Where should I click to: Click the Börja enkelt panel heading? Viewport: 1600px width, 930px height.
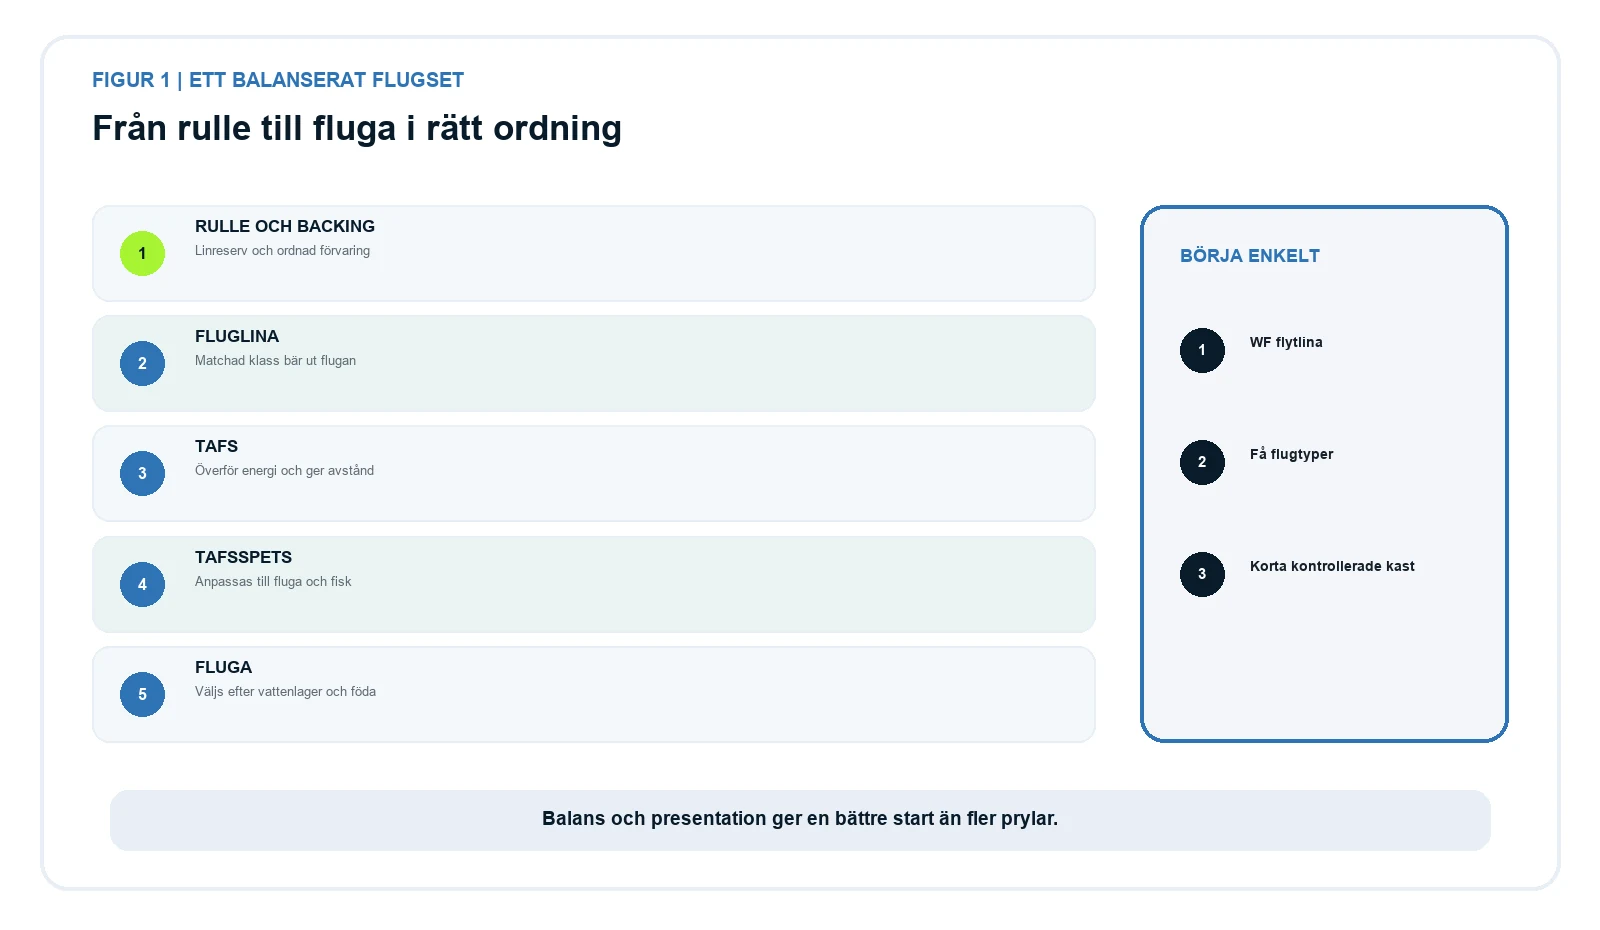coord(1249,255)
